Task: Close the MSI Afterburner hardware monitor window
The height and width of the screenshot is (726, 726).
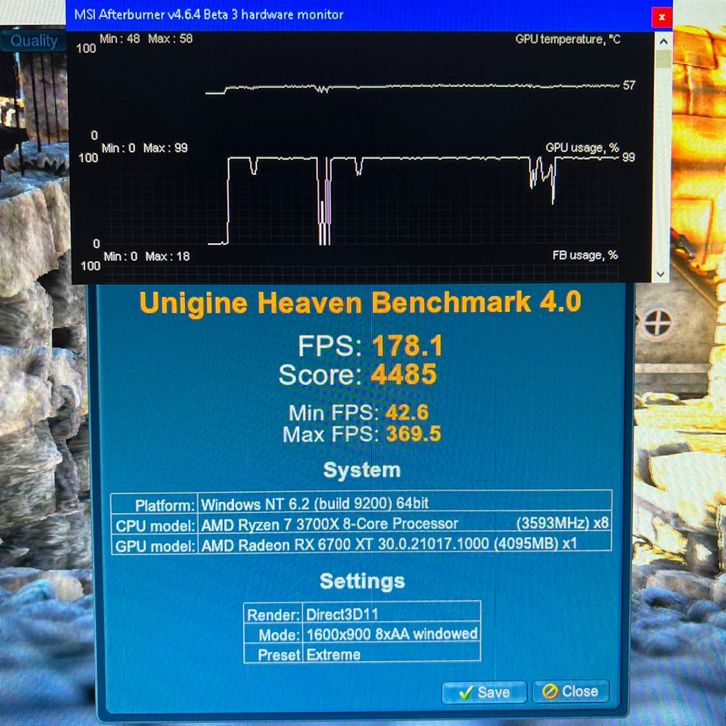Action: click(661, 16)
